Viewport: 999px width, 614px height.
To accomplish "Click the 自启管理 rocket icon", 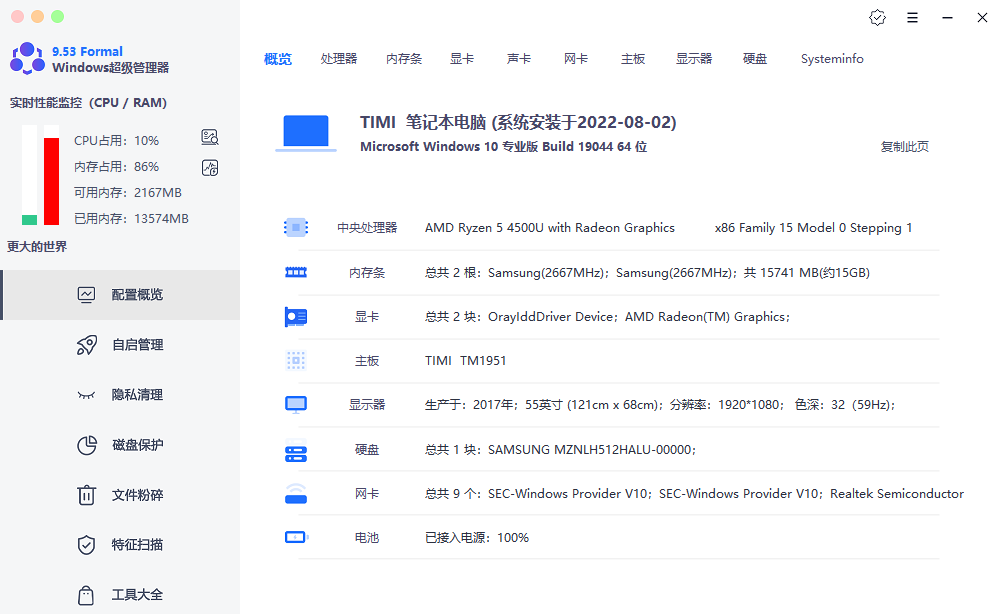I will pyautogui.click(x=87, y=345).
